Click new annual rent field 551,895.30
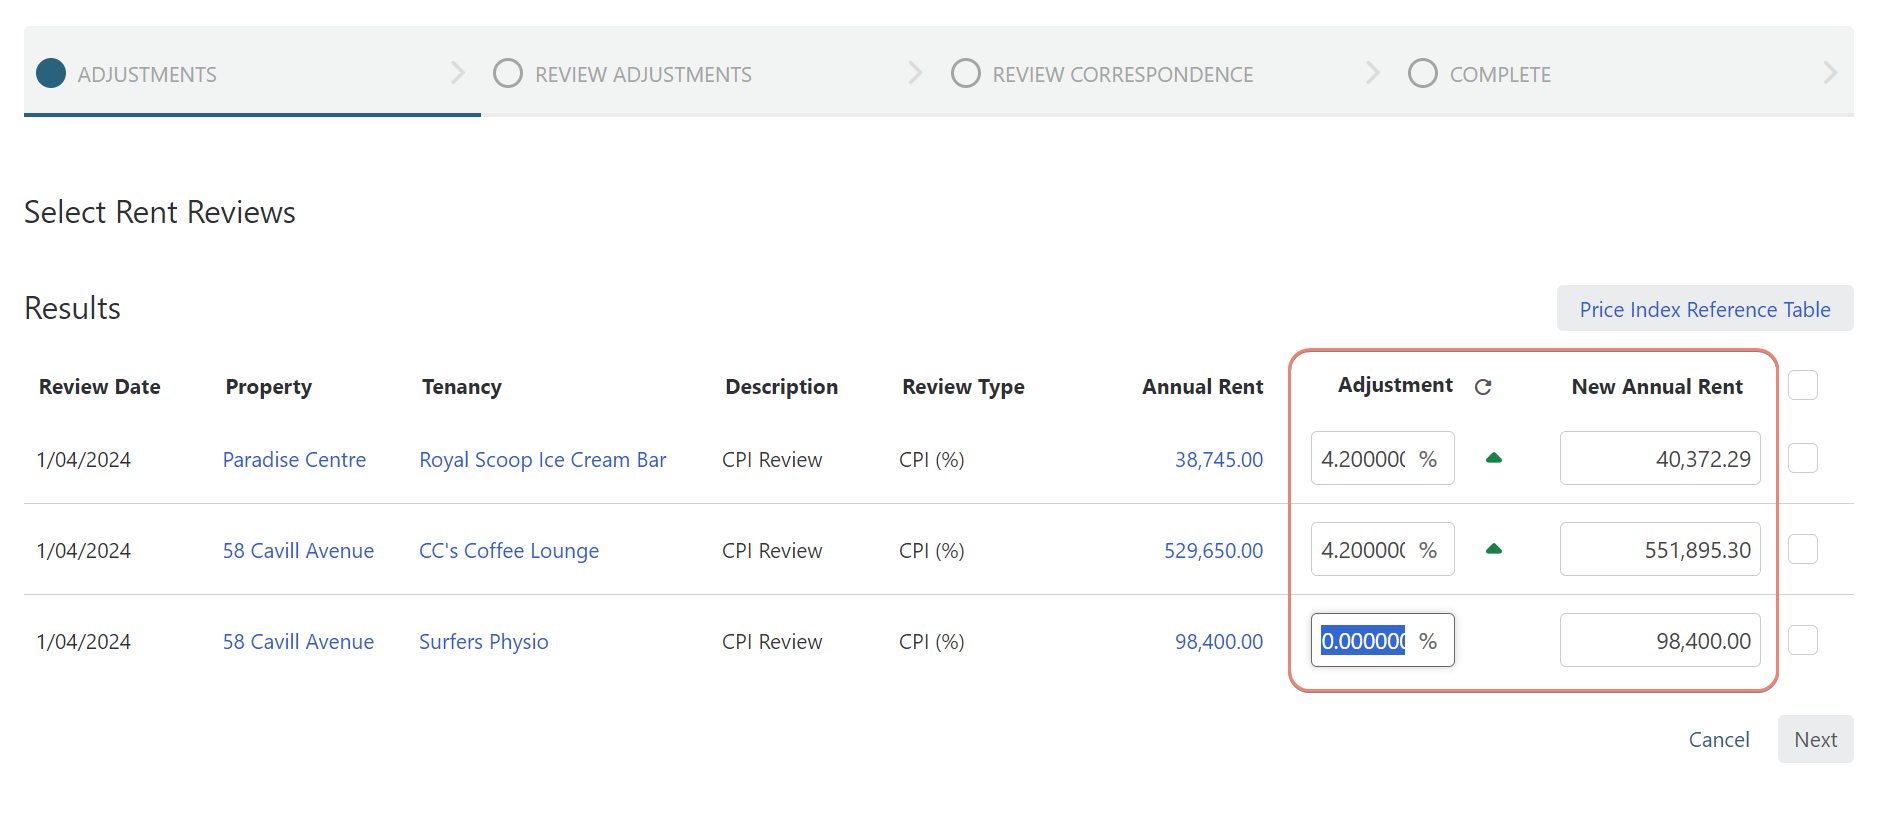The image size is (1886, 822). pos(1660,549)
